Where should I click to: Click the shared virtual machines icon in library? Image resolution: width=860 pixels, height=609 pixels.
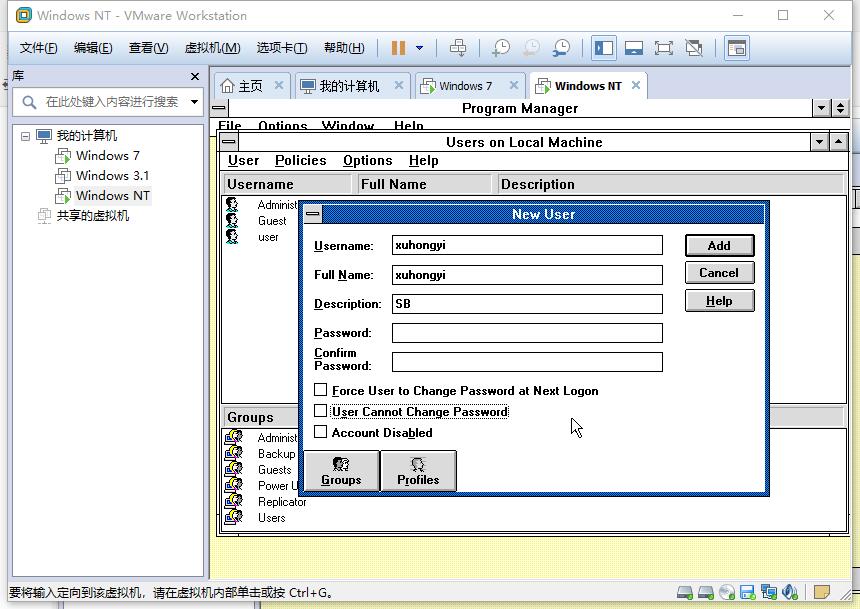coord(44,216)
